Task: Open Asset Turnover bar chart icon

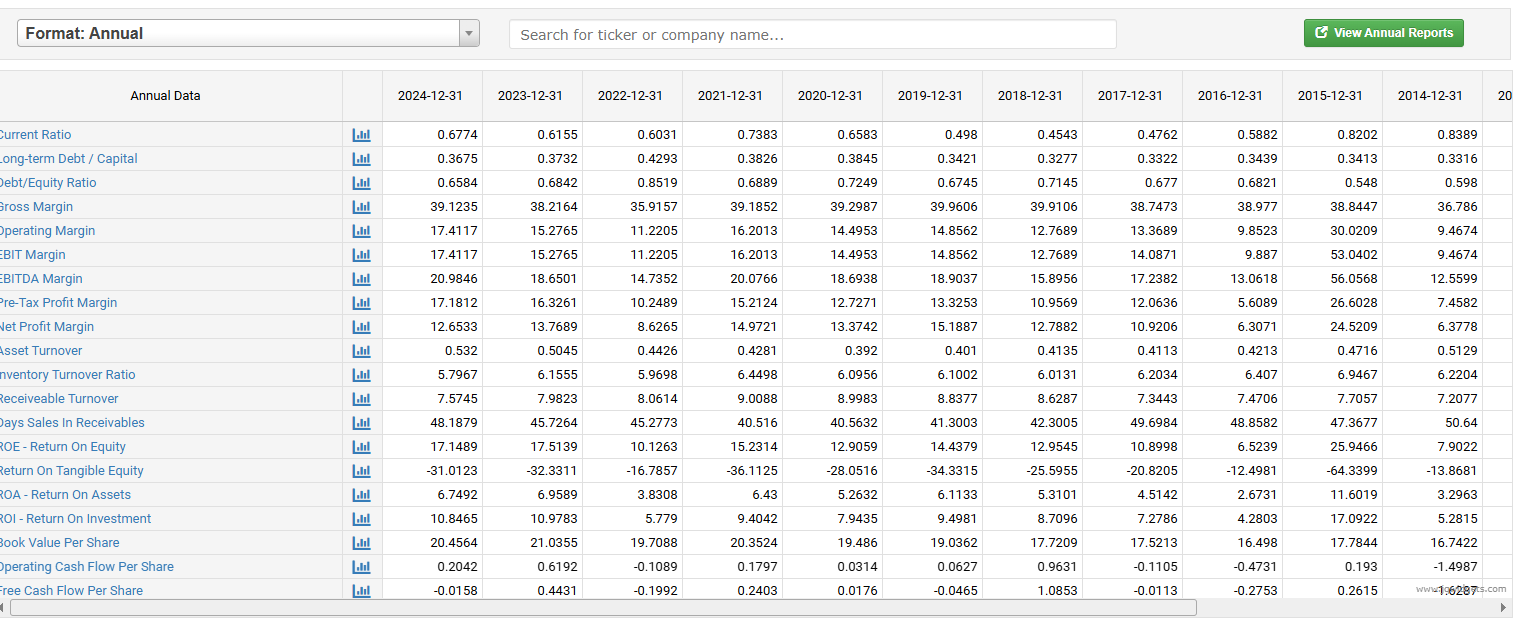Action: click(361, 351)
